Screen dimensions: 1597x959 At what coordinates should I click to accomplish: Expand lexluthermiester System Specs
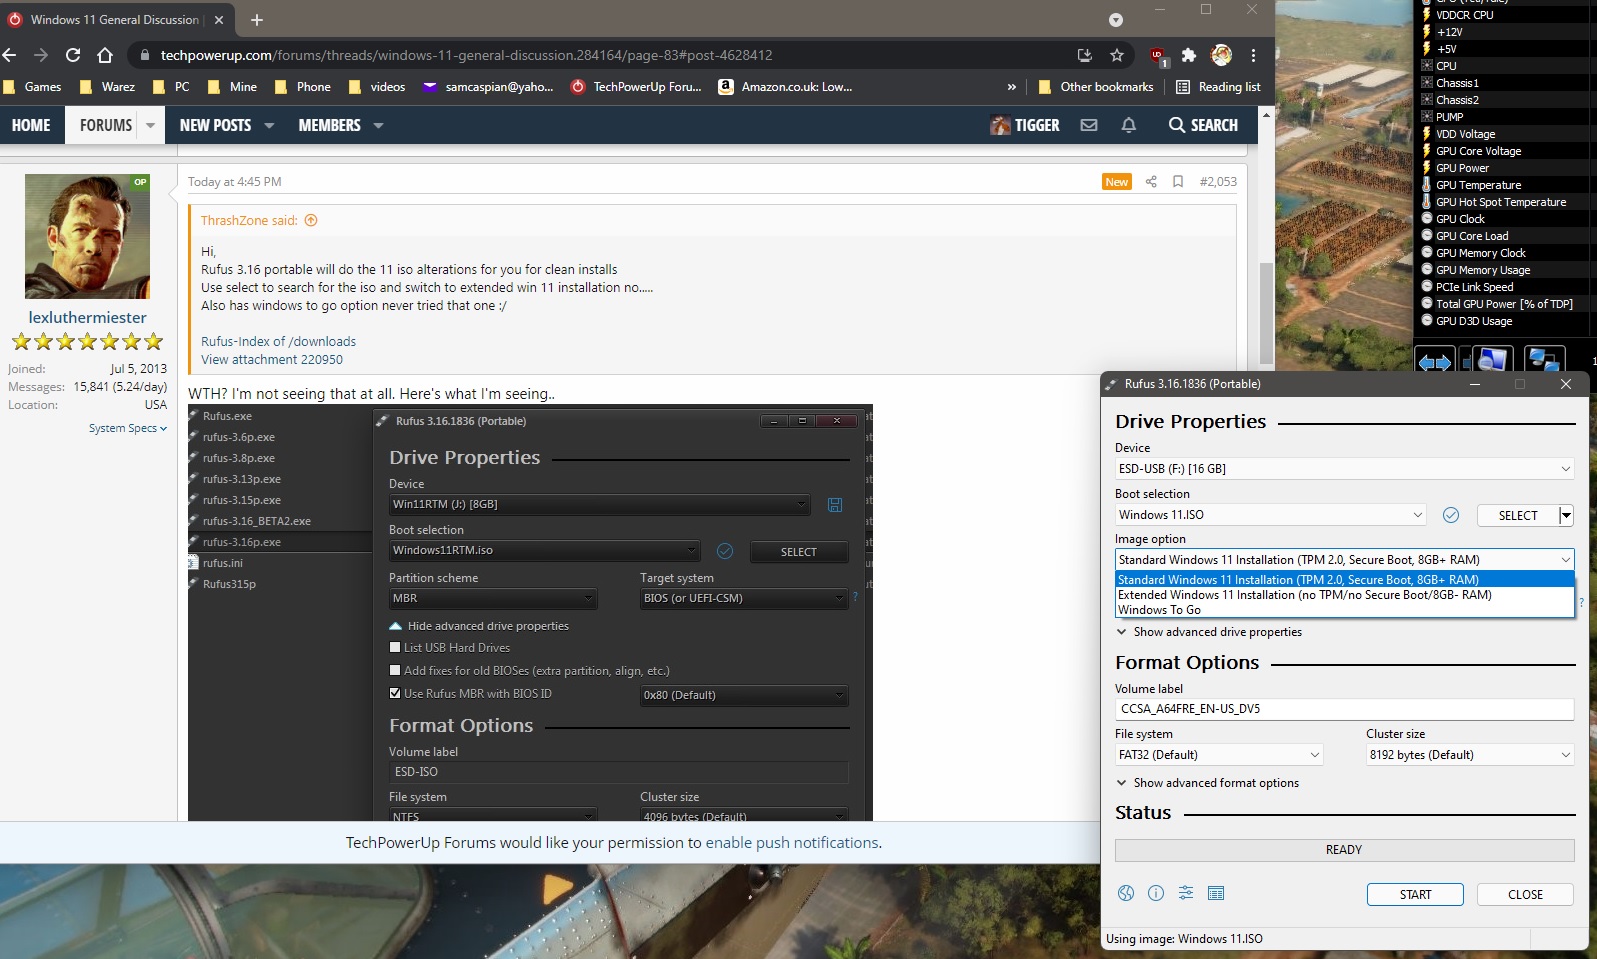pos(128,428)
